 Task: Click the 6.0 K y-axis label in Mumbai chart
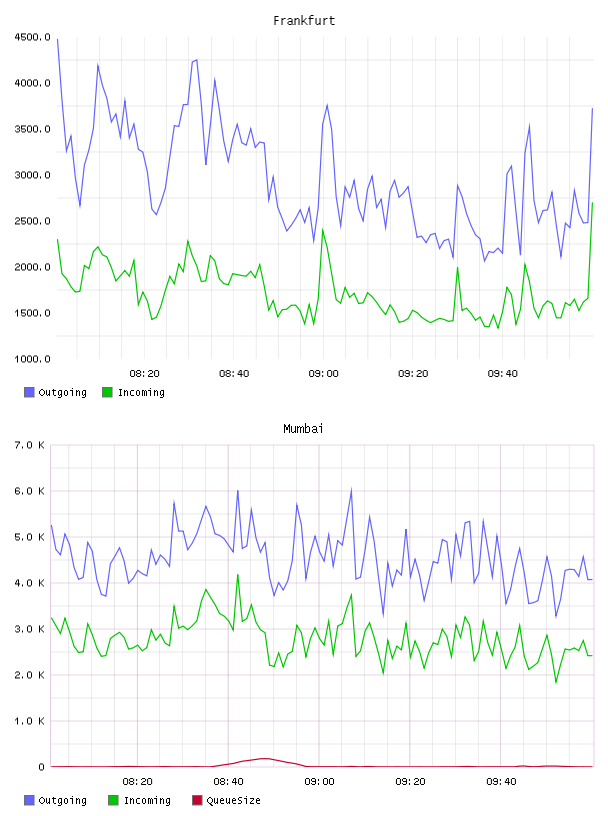click(29, 491)
